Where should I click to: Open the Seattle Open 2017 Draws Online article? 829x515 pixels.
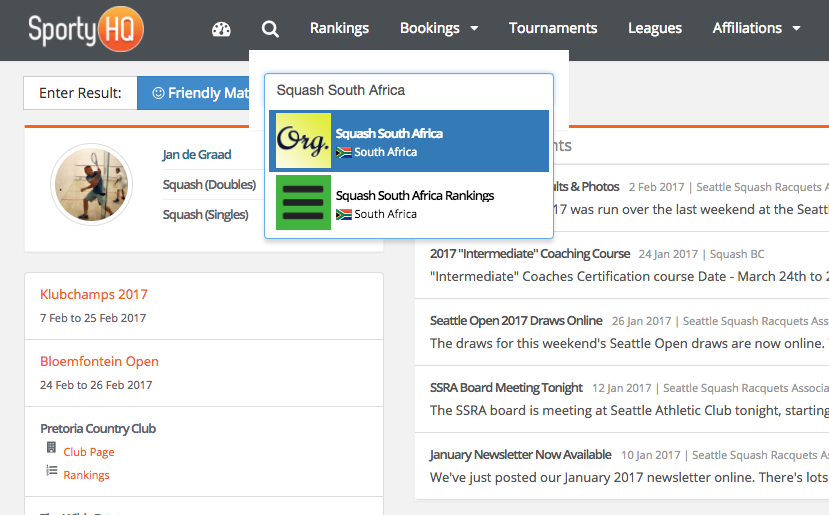516,321
